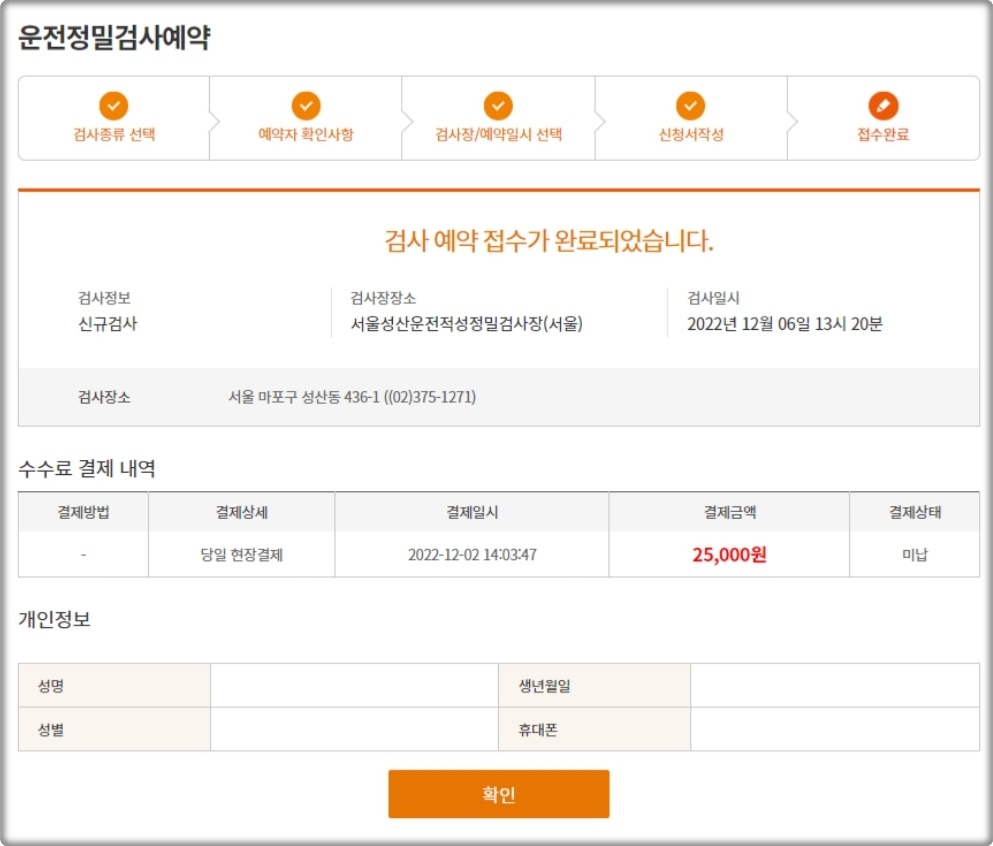This screenshot has width=993, height=846.
Task: Click the 25,000원 amount
Action: 730,555
